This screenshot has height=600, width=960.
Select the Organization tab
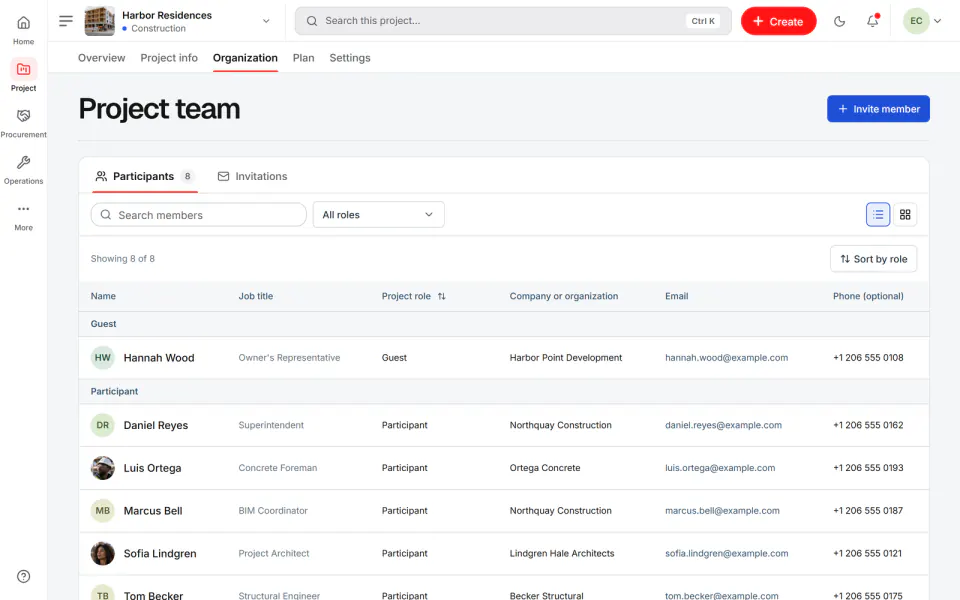click(245, 58)
